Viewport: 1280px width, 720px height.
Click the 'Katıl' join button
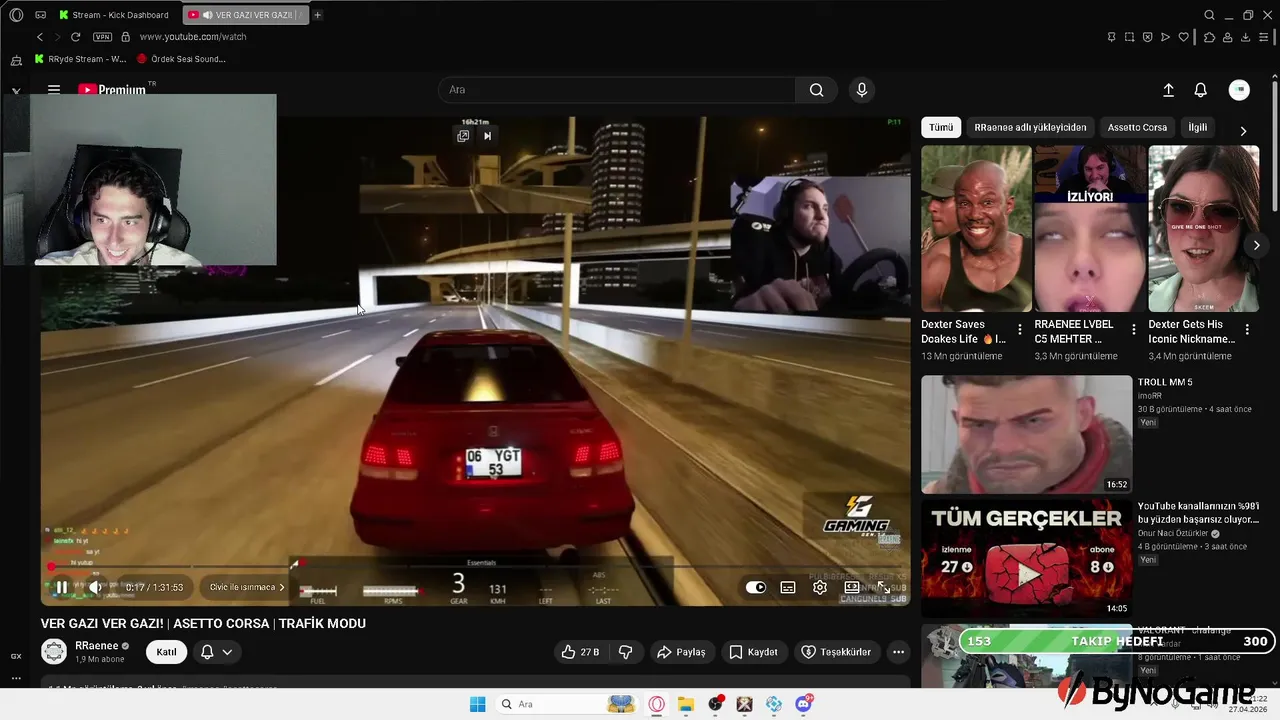[x=167, y=652]
